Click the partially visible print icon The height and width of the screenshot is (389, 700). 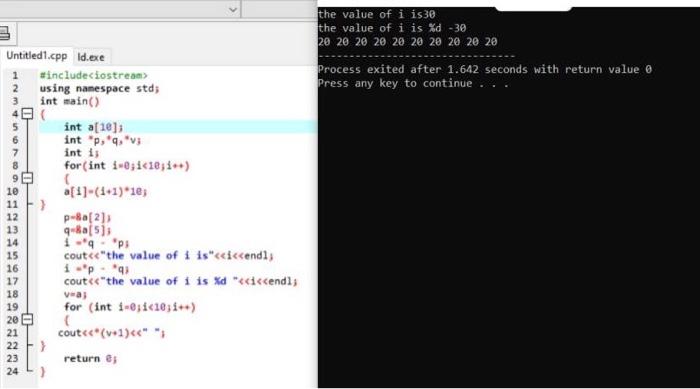(x=5, y=33)
